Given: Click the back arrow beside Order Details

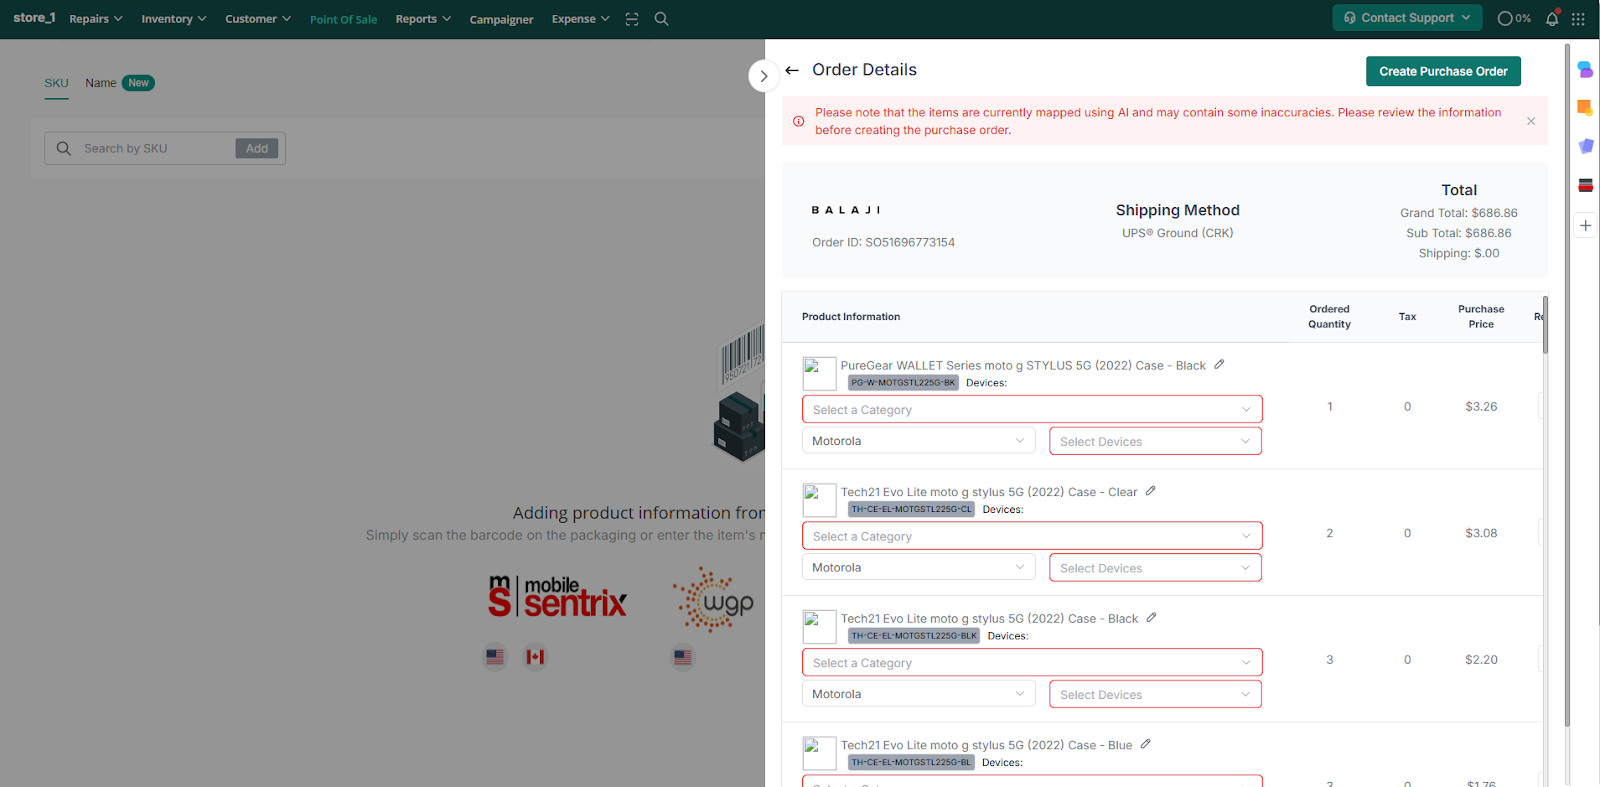Looking at the screenshot, I should [792, 70].
